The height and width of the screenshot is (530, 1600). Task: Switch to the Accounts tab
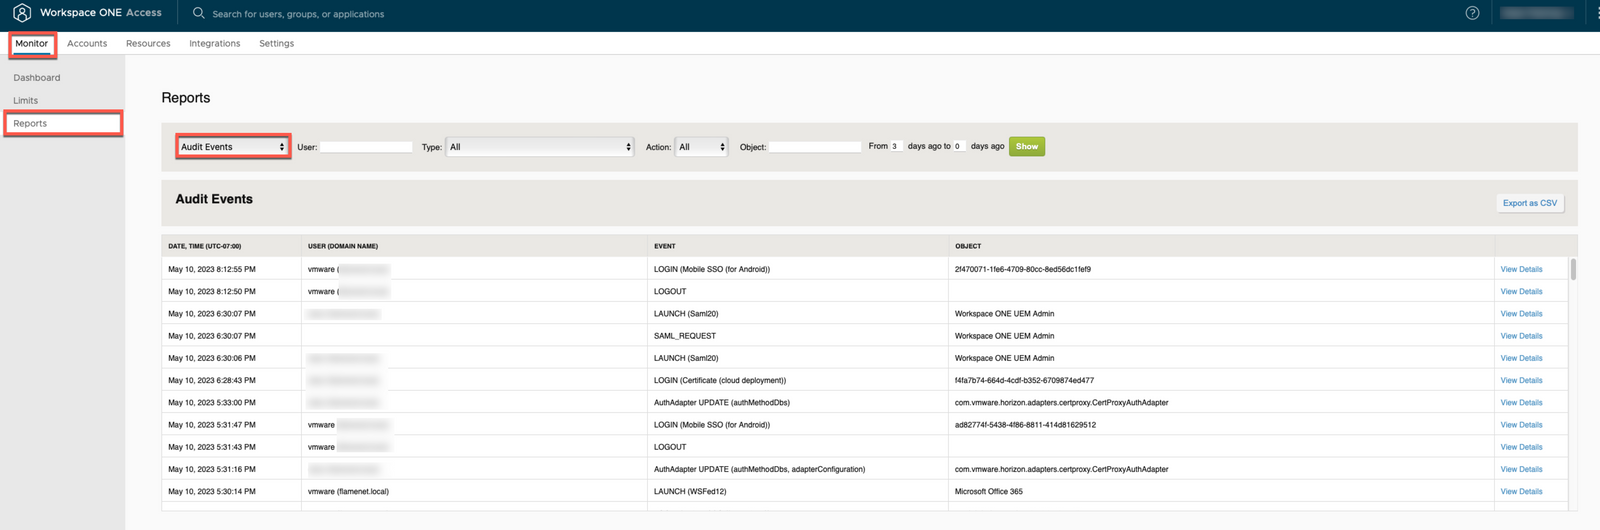click(x=87, y=43)
